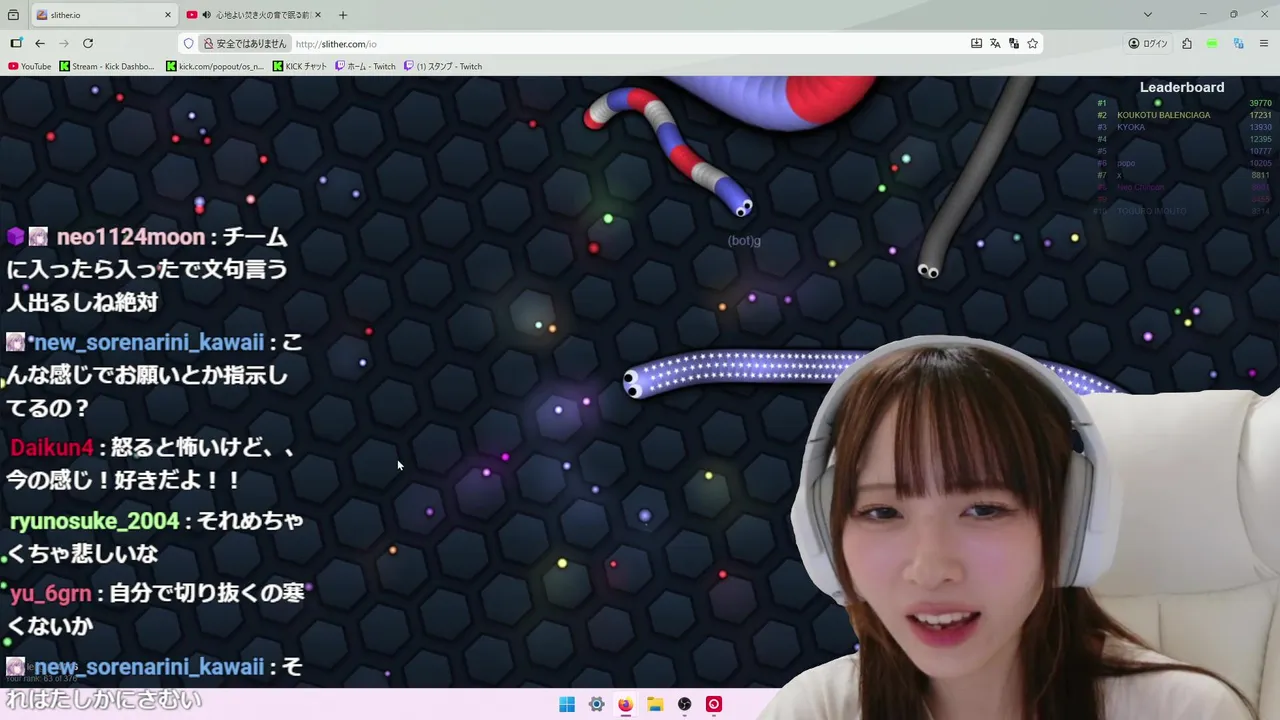1280x720 pixels.
Task: Click the top leaderboard score 39770
Action: (x=1260, y=103)
